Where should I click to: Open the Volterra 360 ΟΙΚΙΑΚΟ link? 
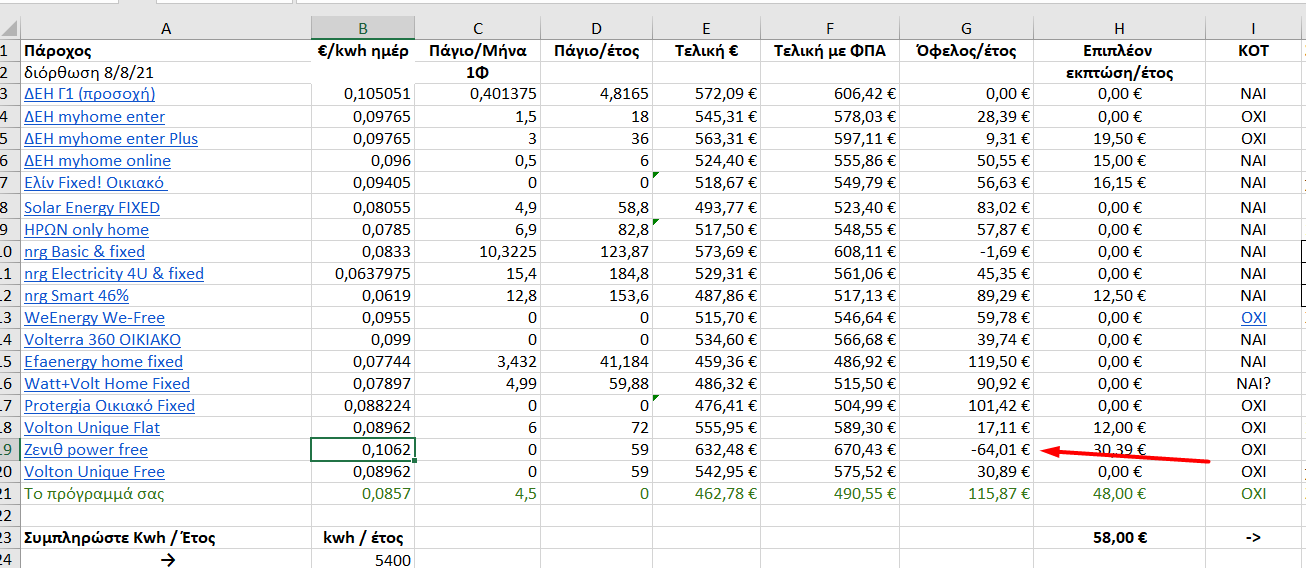click(102, 340)
